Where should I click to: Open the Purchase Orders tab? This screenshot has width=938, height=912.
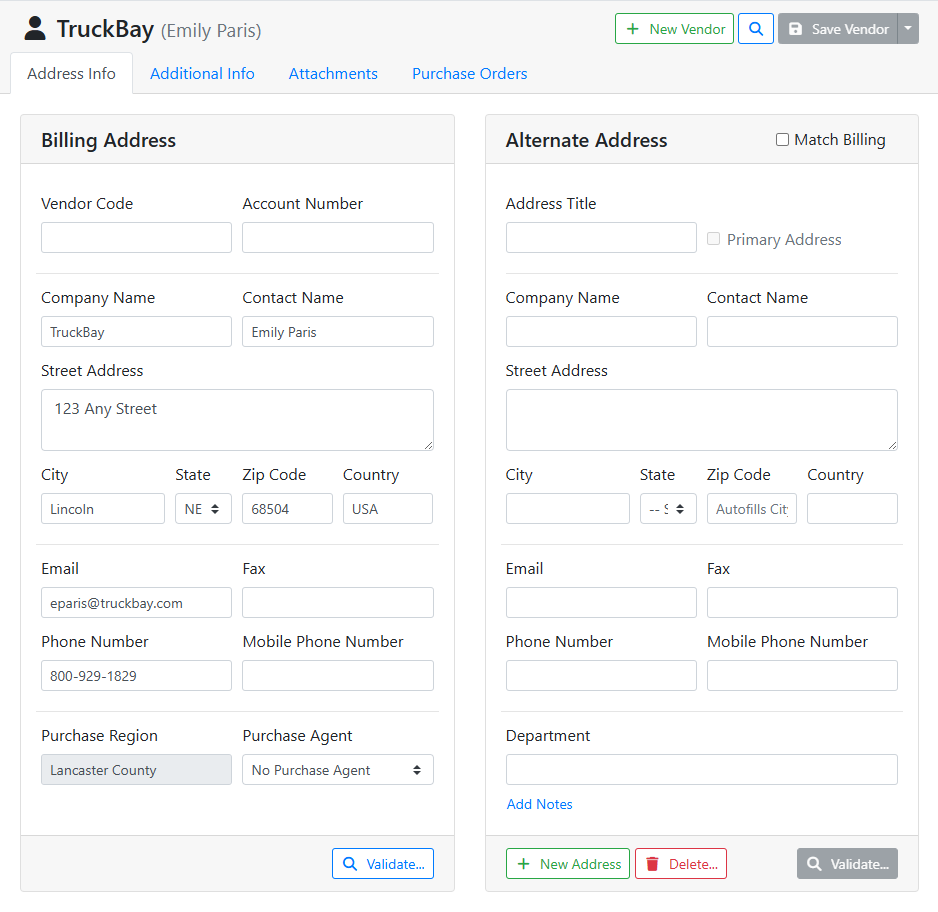[x=469, y=74]
